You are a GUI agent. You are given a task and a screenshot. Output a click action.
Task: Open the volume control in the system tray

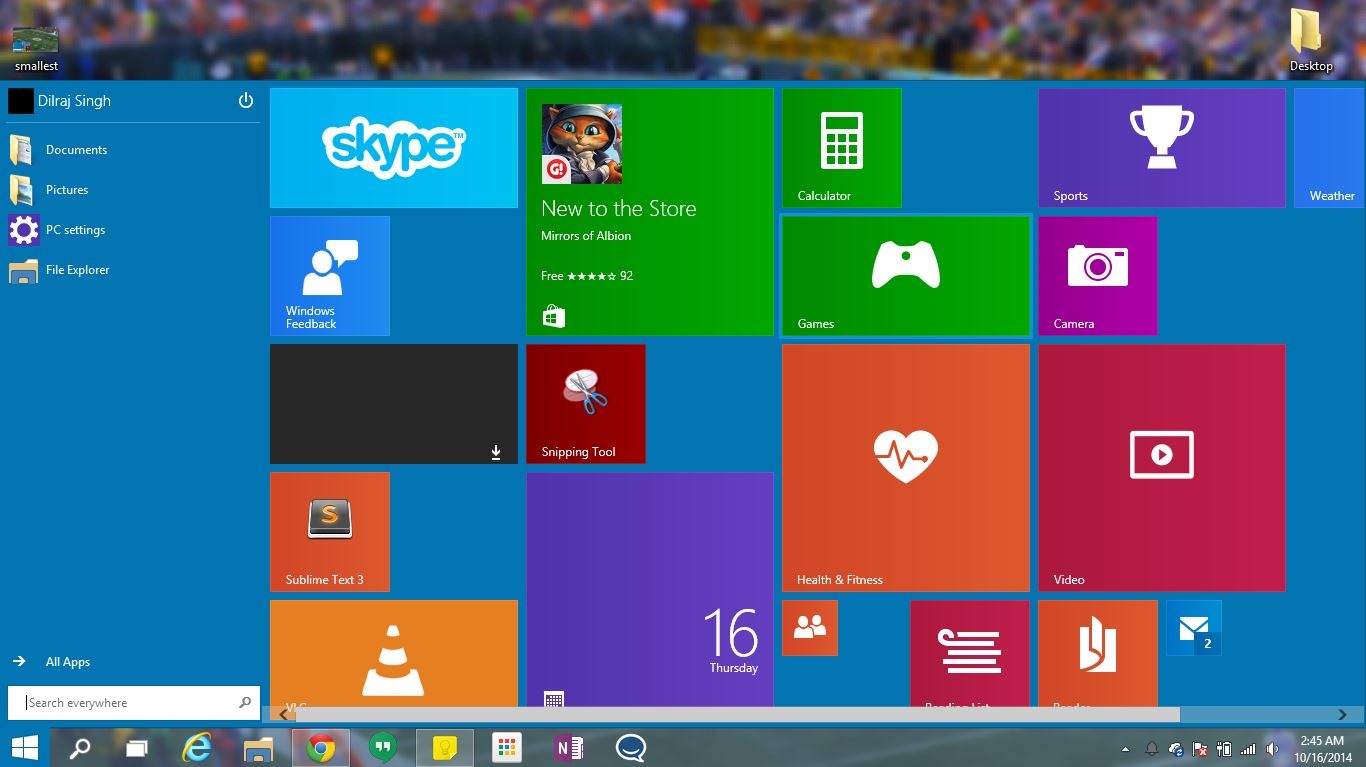click(1272, 749)
